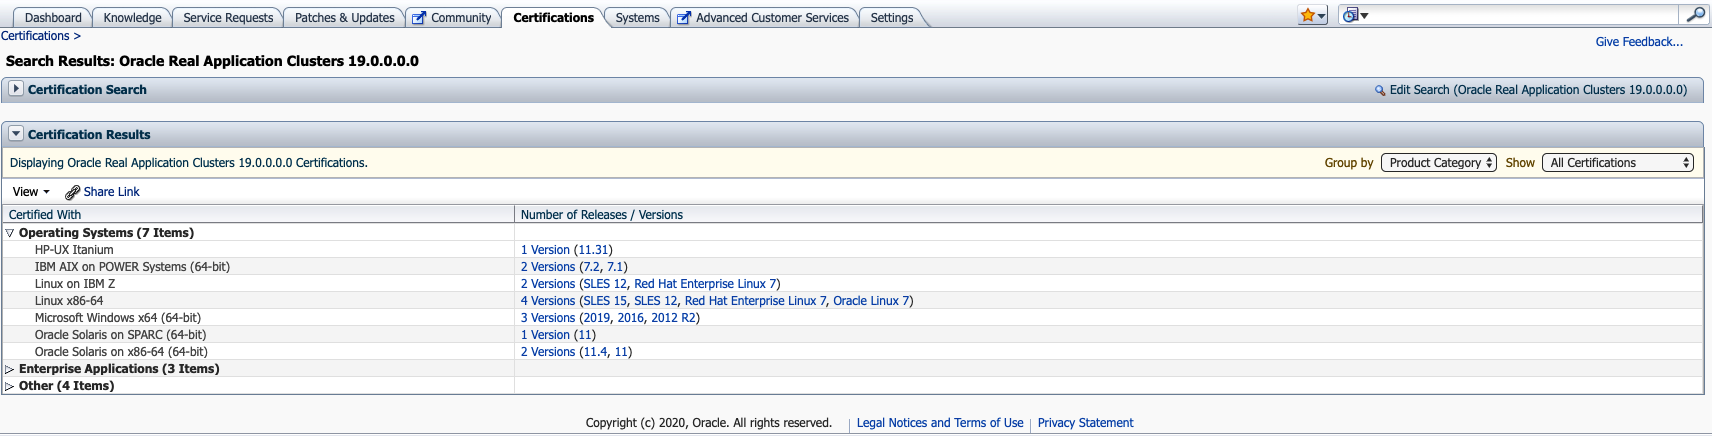The height and width of the screenshot is (436, 1712).
Task: Click the external link icon on Community tab
Action: (x=419, y=18)
